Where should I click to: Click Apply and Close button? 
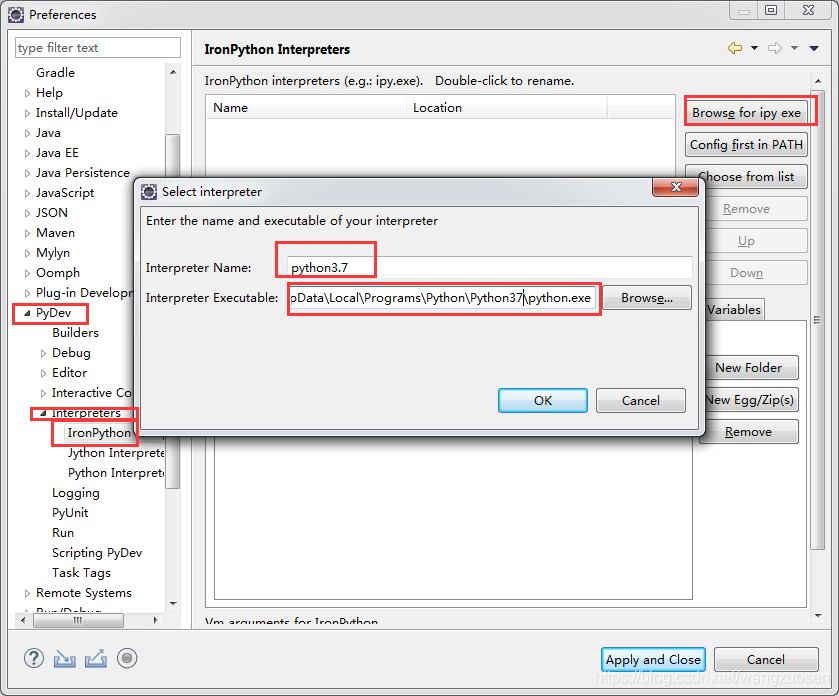point(653,660)
